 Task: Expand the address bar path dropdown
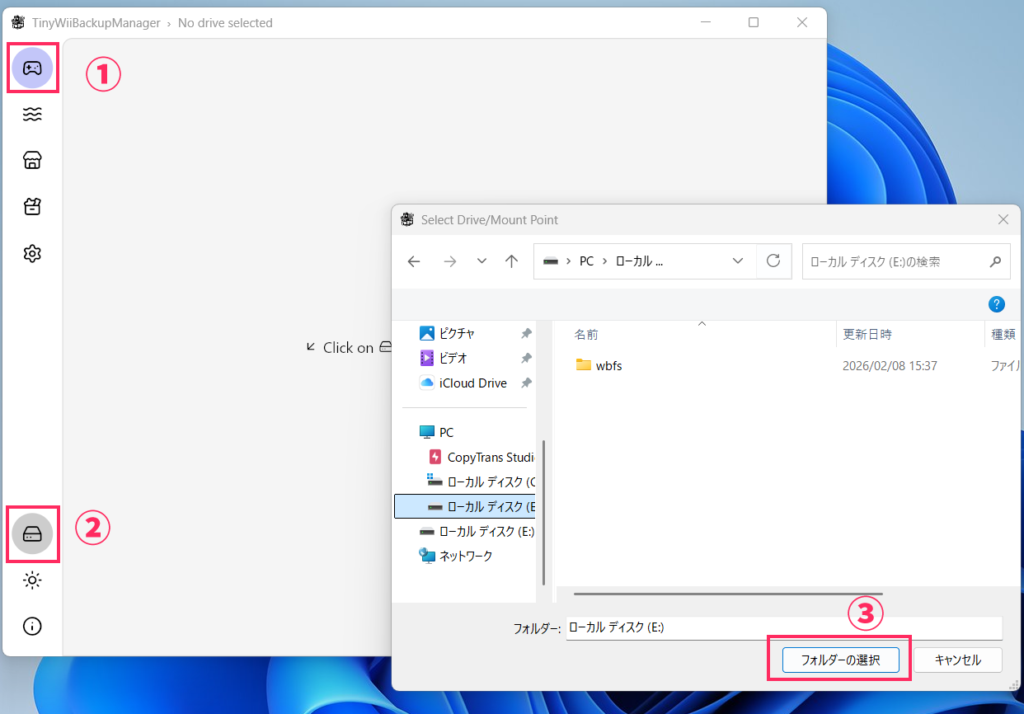(x=738, y=261)
